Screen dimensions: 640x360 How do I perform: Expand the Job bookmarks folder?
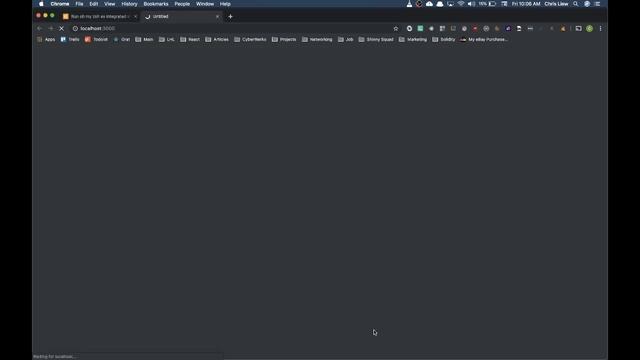346,40
